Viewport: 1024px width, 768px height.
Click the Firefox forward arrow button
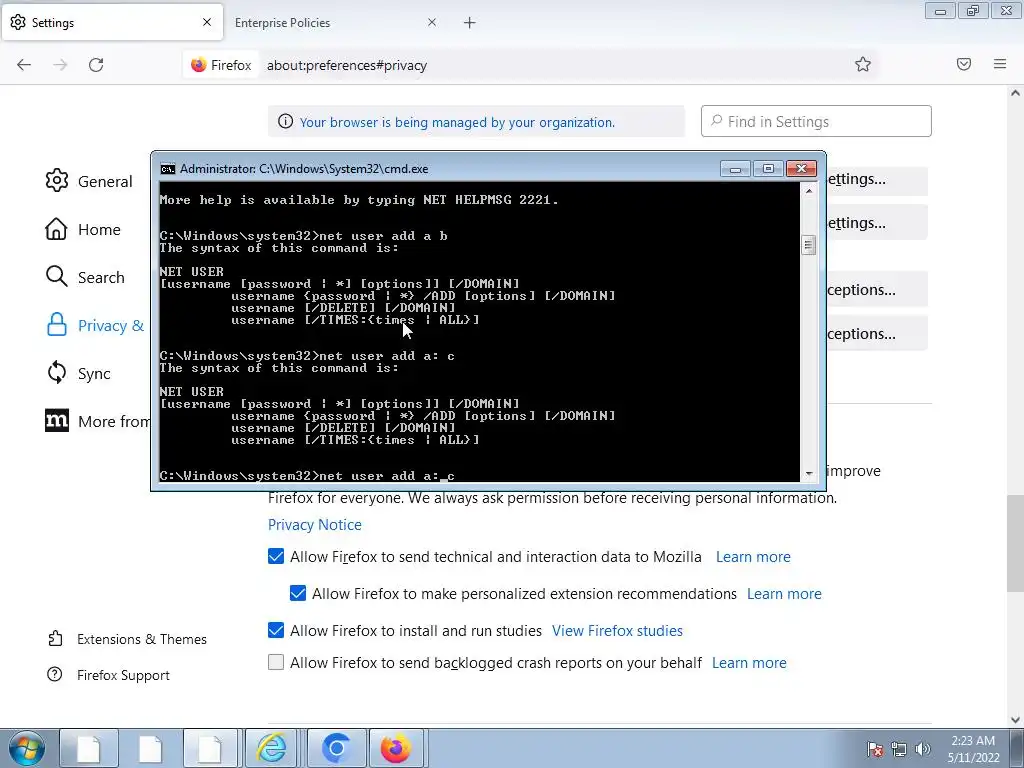(x=60, y=65)
